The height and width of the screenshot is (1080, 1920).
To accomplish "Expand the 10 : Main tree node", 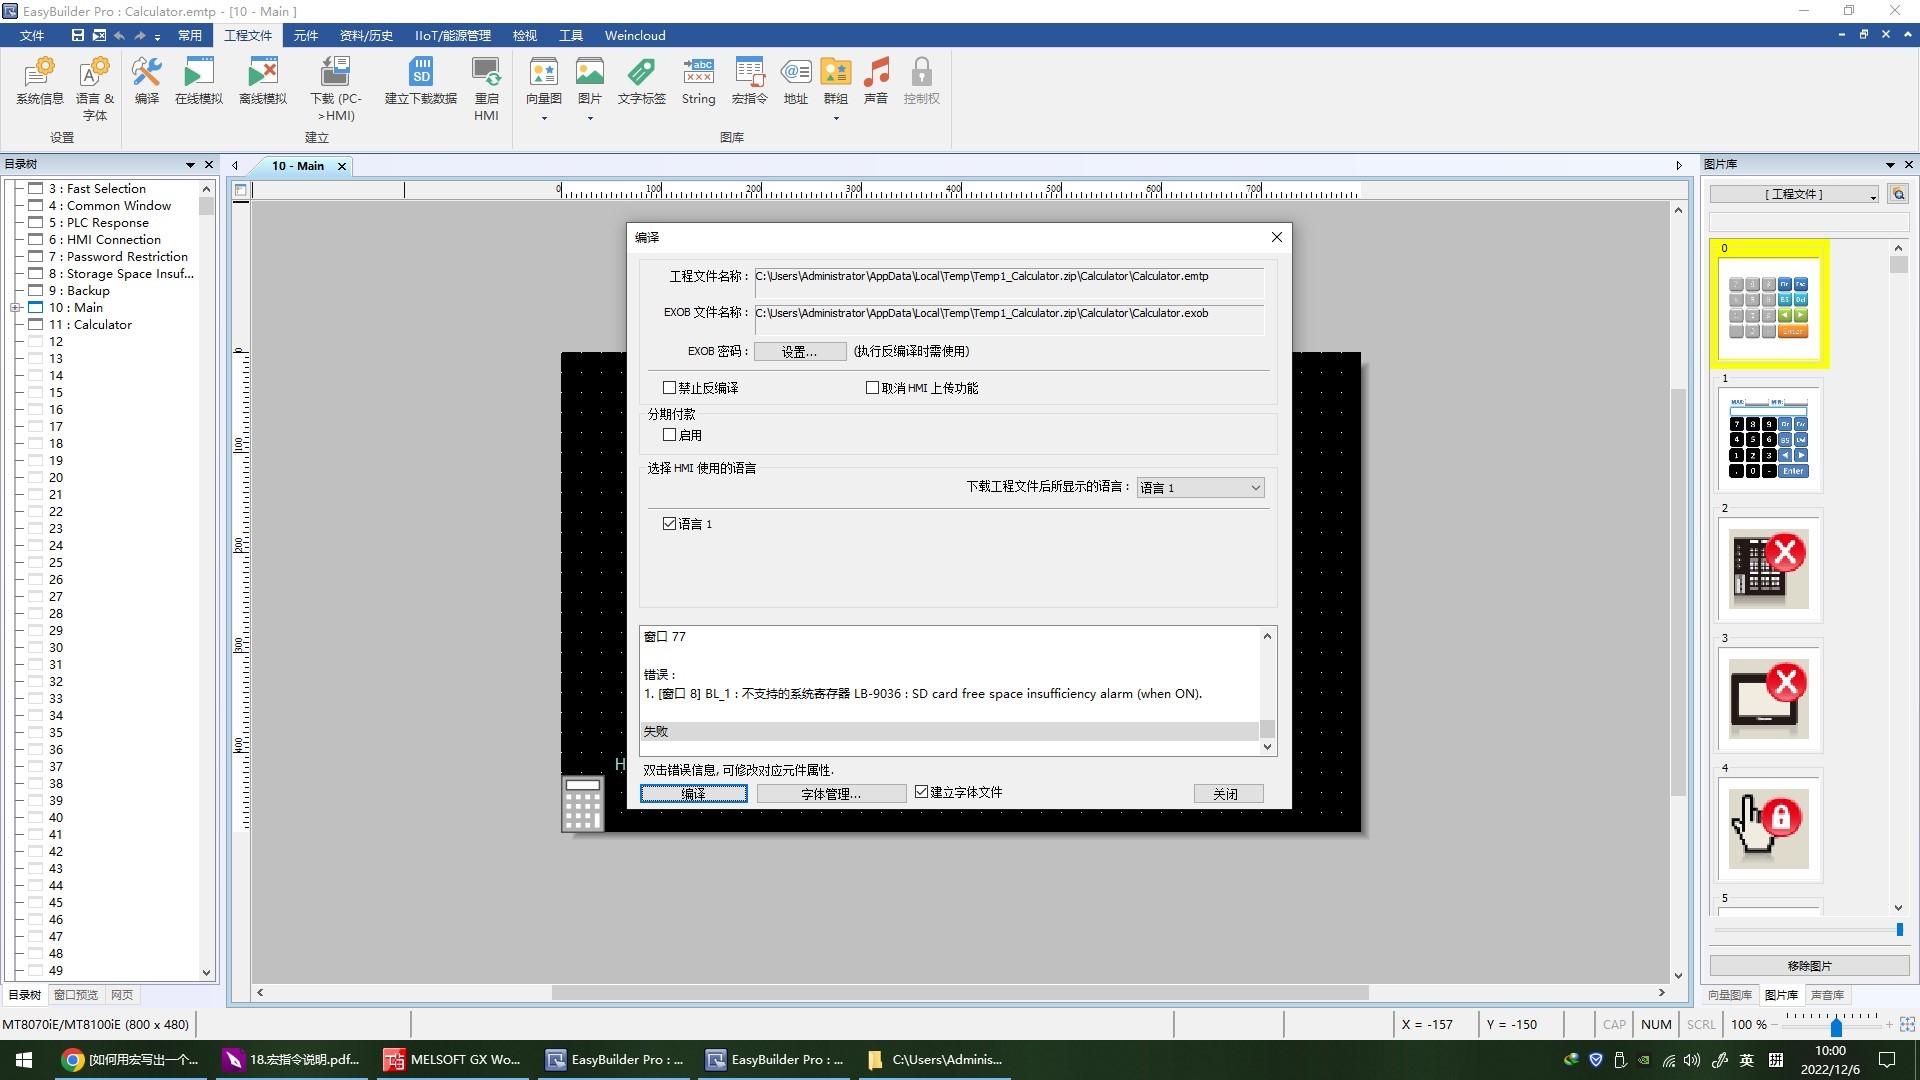I will click(16, 308).
